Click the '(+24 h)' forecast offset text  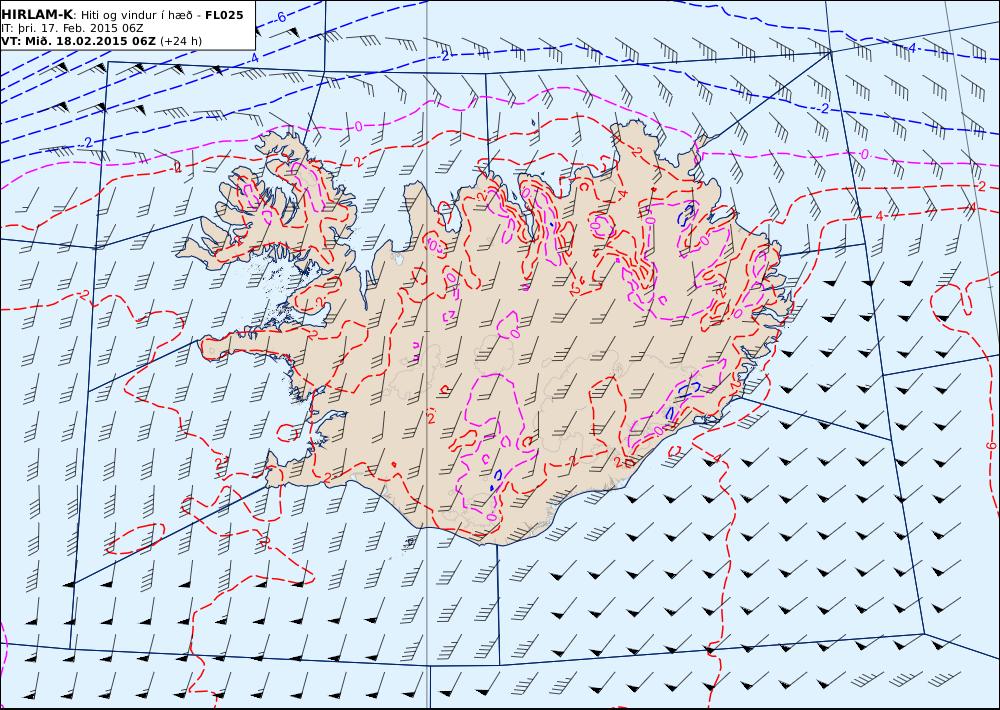tap(180, 41)
